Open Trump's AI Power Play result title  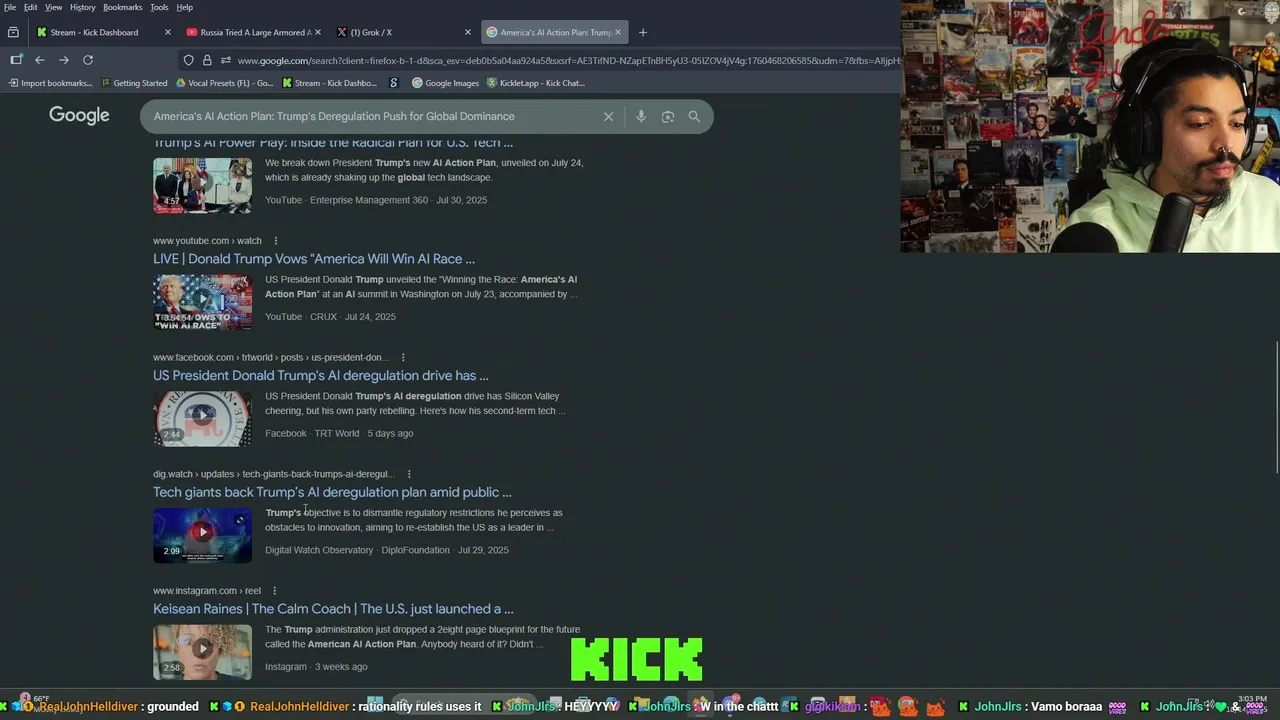tap(333, 143)
